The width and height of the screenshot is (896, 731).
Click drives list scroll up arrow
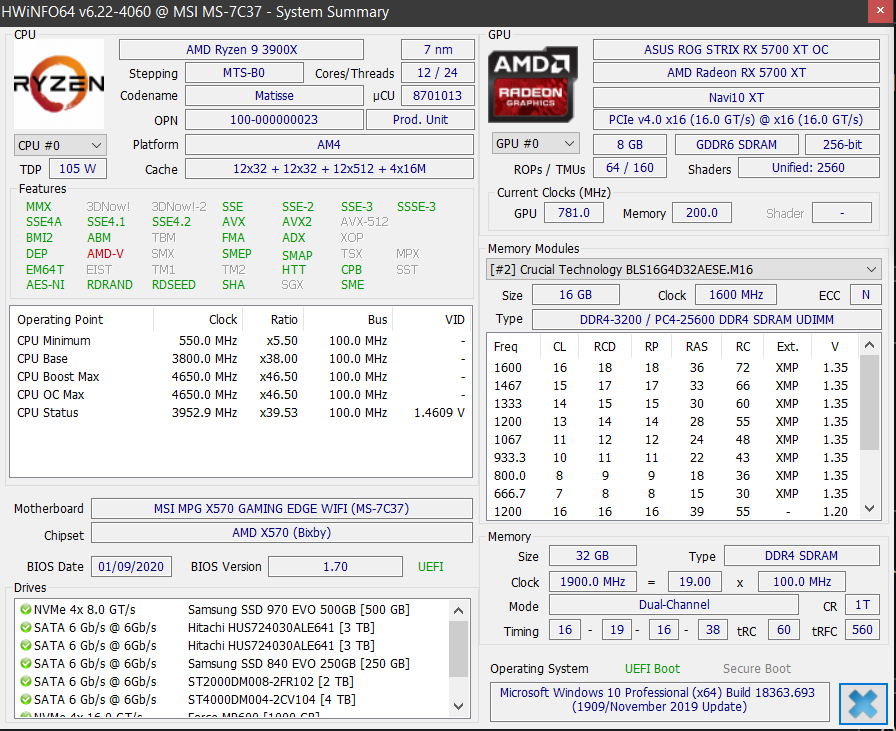click(458, 610)
